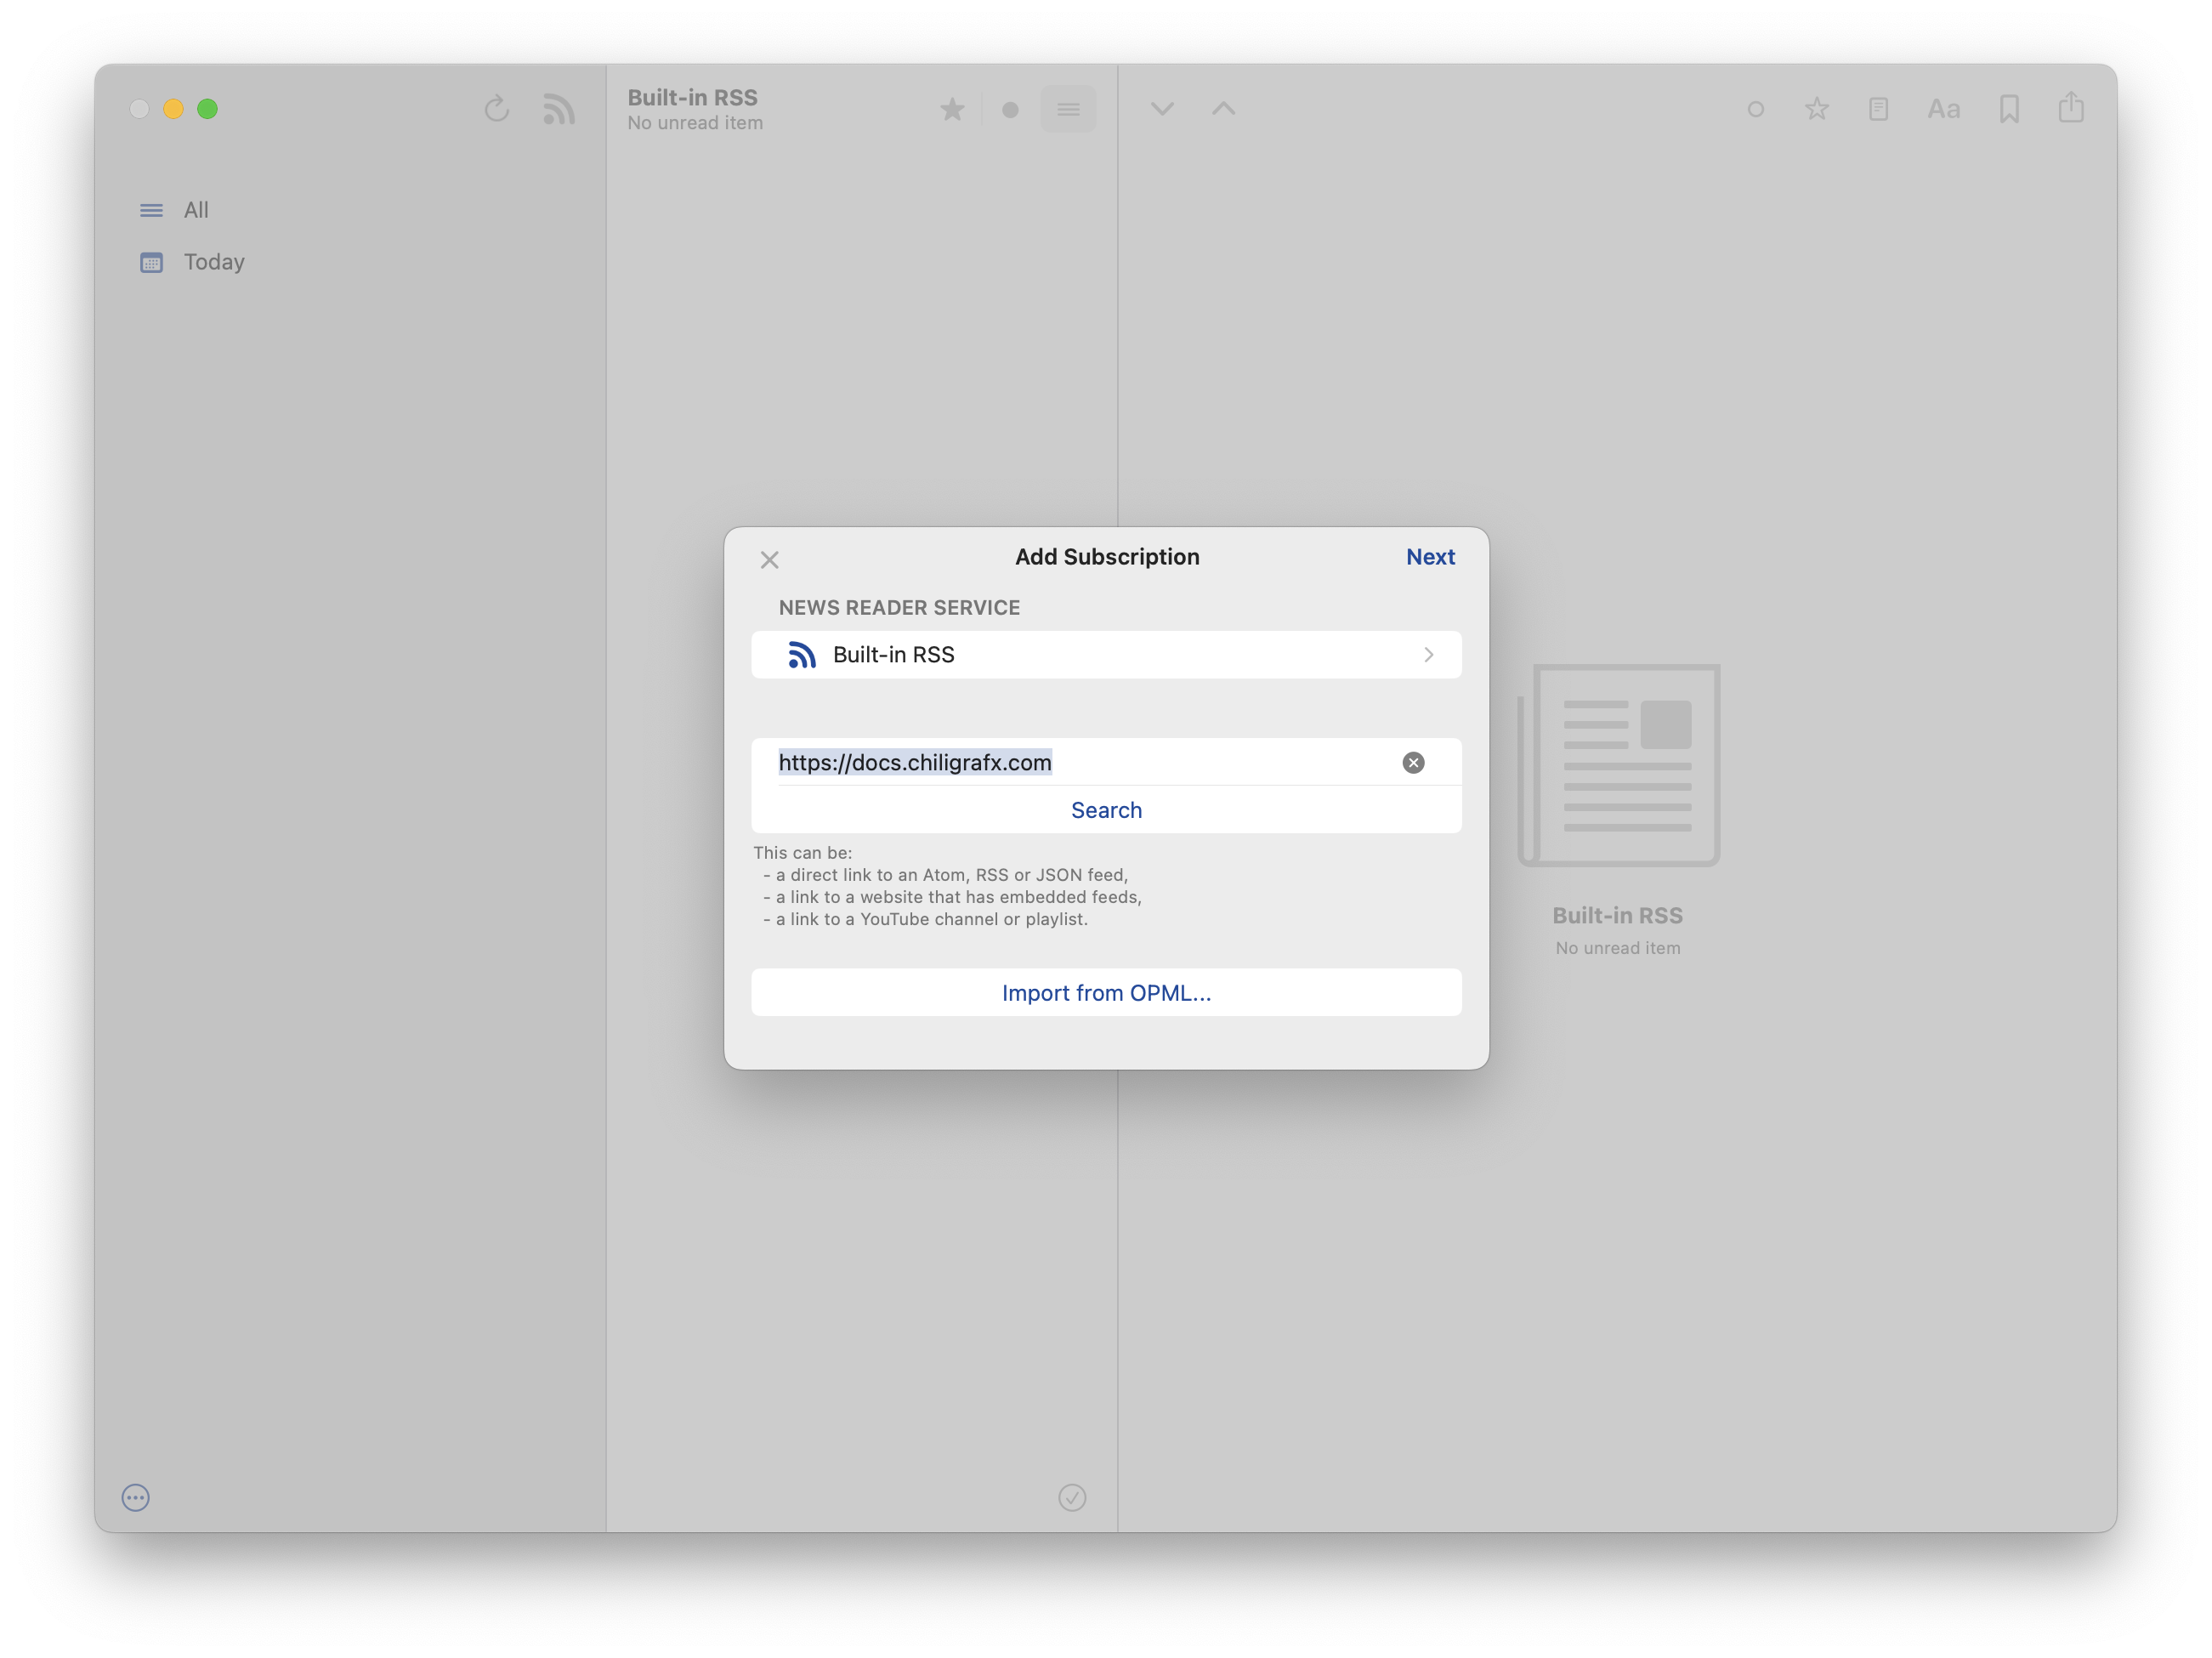
Task: Mark all as read with the checkmark circle
Action: (x=1072, y=1497)
